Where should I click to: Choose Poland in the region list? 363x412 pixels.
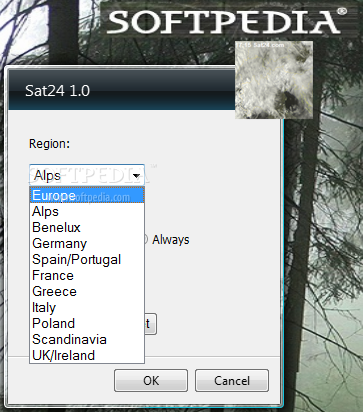pos(87,323)
